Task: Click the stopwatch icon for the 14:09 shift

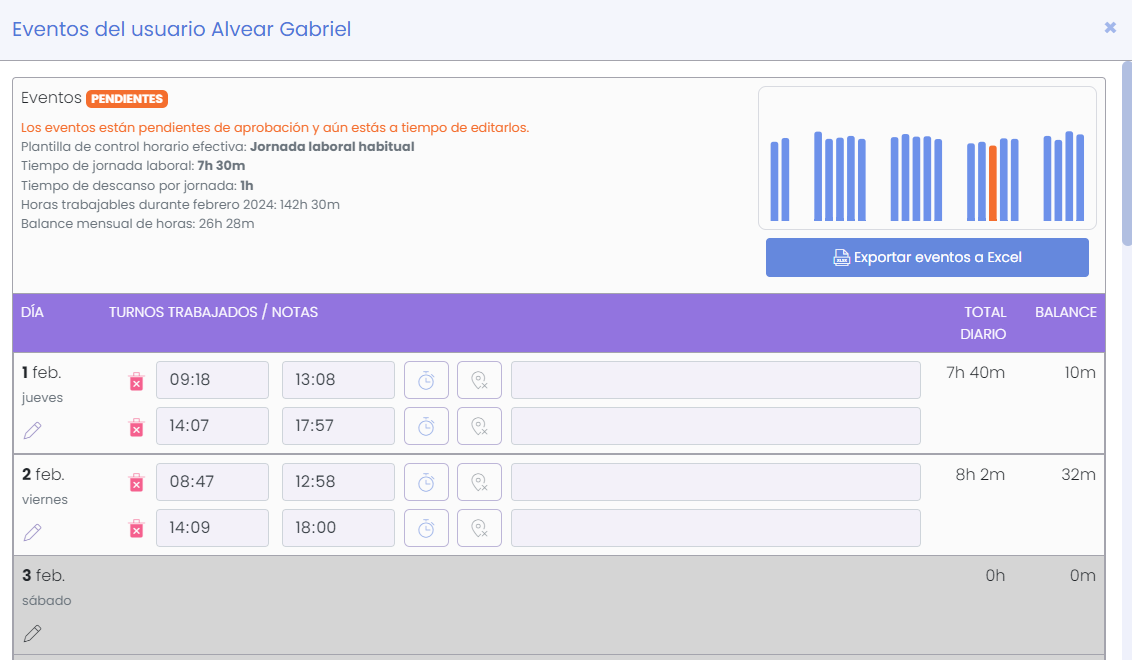Action: pos(426,527)
